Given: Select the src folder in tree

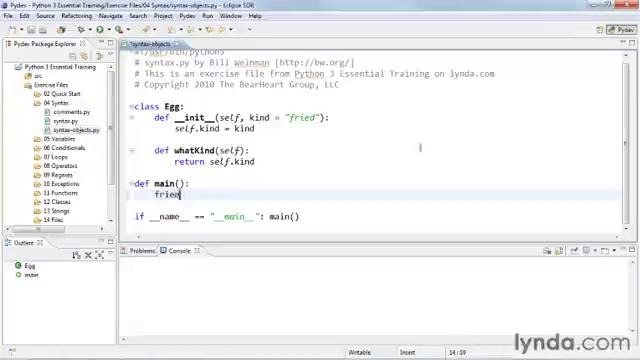Looking at the screenshot, I should tap(38, 76).
